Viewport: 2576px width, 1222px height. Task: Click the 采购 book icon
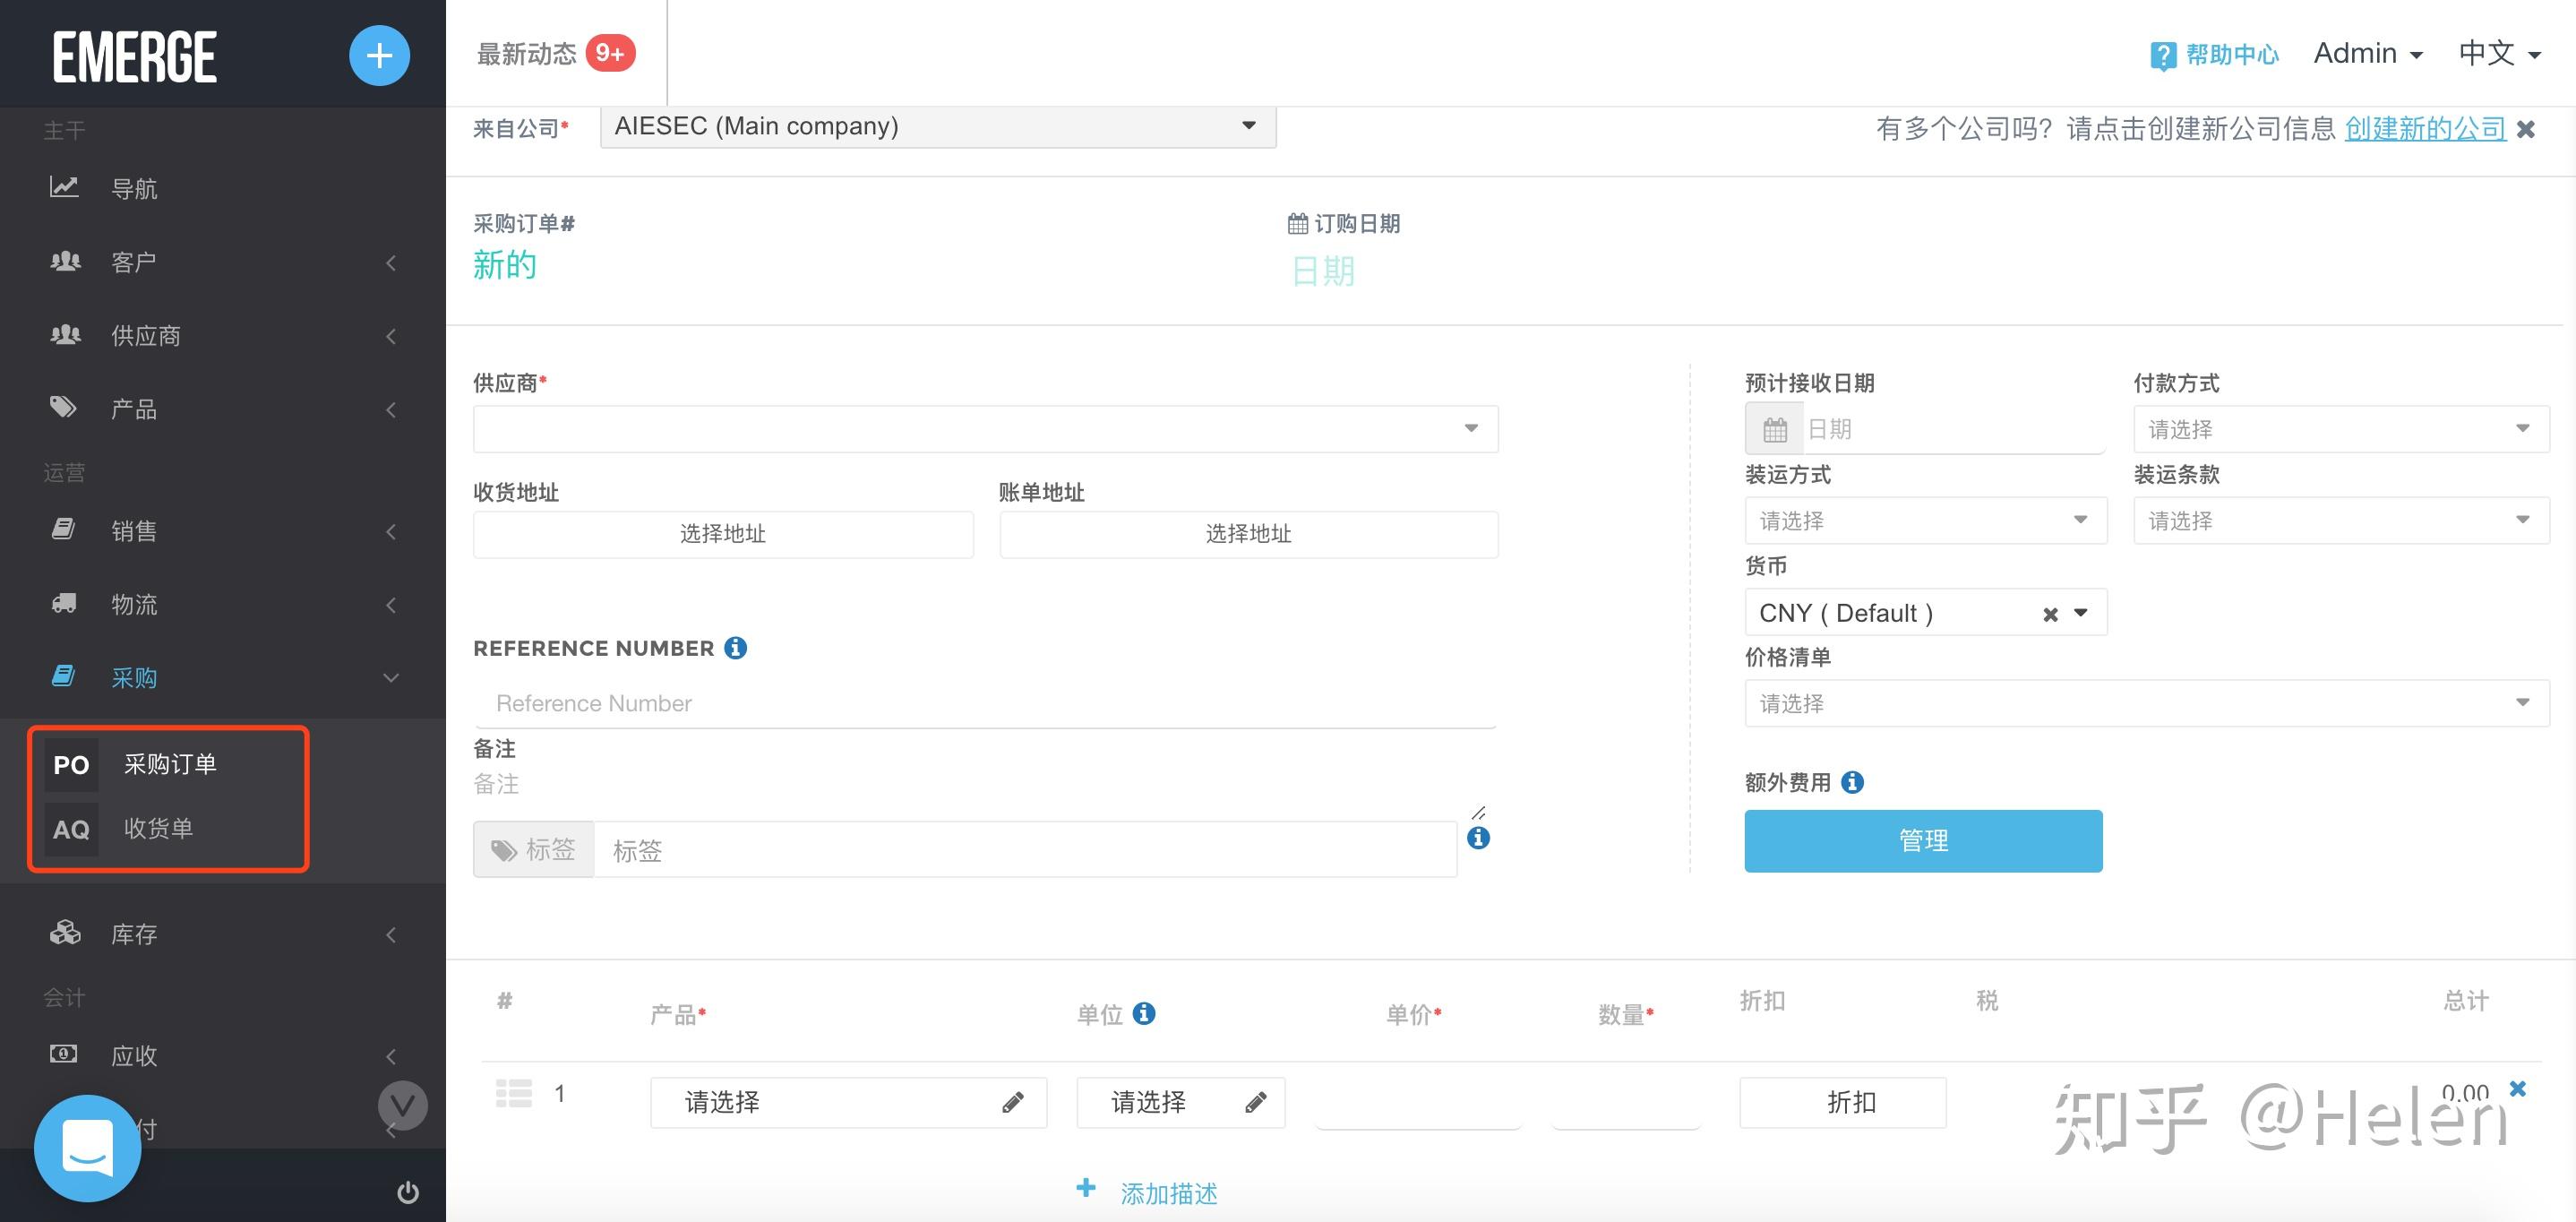[63, 676]
